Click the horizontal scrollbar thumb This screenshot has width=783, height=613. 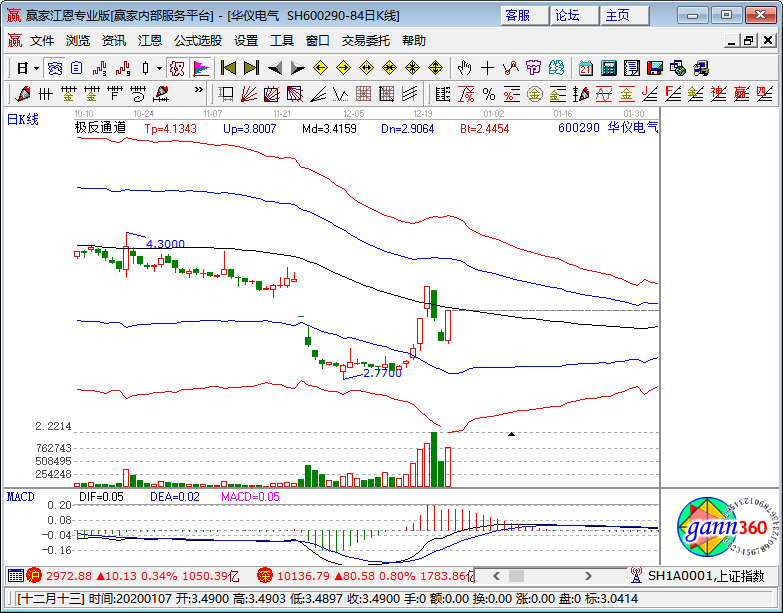point(516,576)
